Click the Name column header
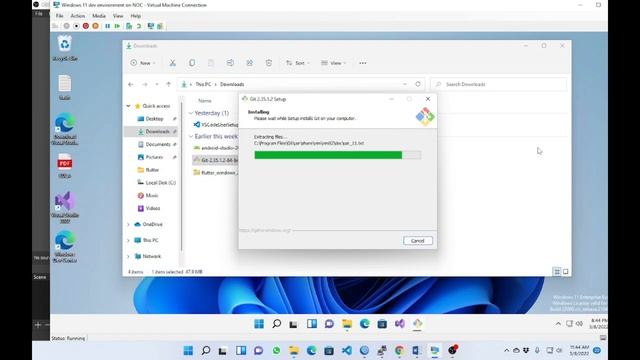The image size is (640, 360). click(205, 100)
